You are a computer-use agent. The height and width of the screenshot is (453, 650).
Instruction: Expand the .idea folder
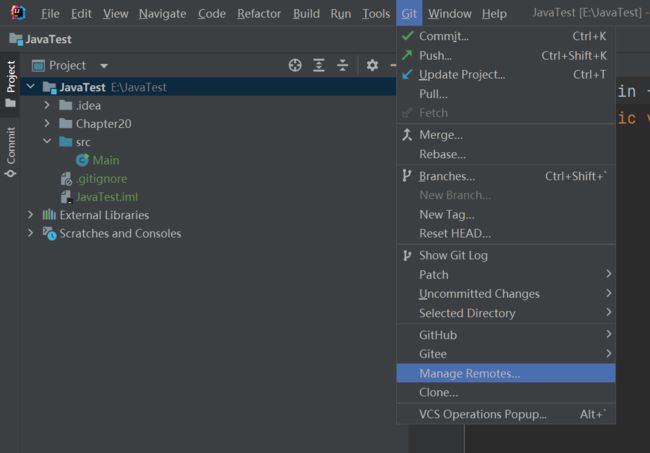click(47, 105)
